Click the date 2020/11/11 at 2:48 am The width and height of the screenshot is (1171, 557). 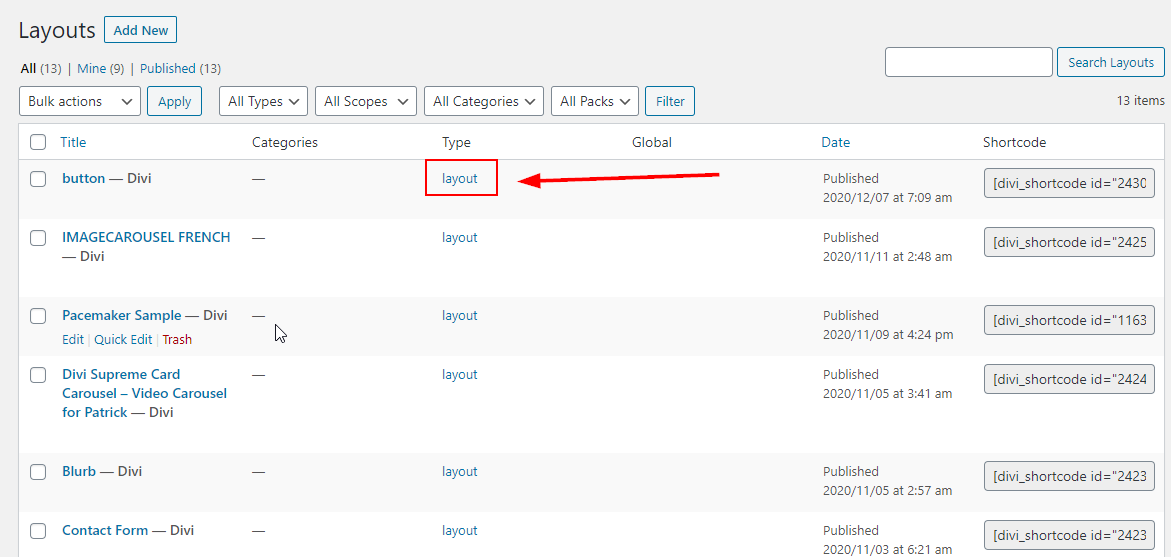pyautogui.click(x=887, y=257)
